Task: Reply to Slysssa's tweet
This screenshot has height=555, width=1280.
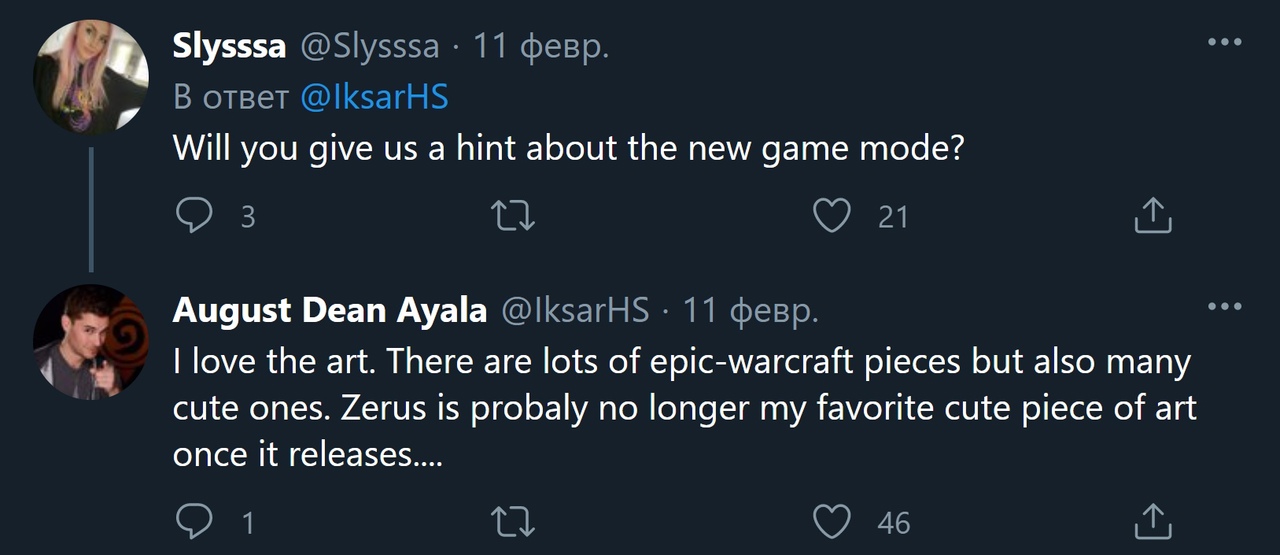Action: (x=195, y=216)
